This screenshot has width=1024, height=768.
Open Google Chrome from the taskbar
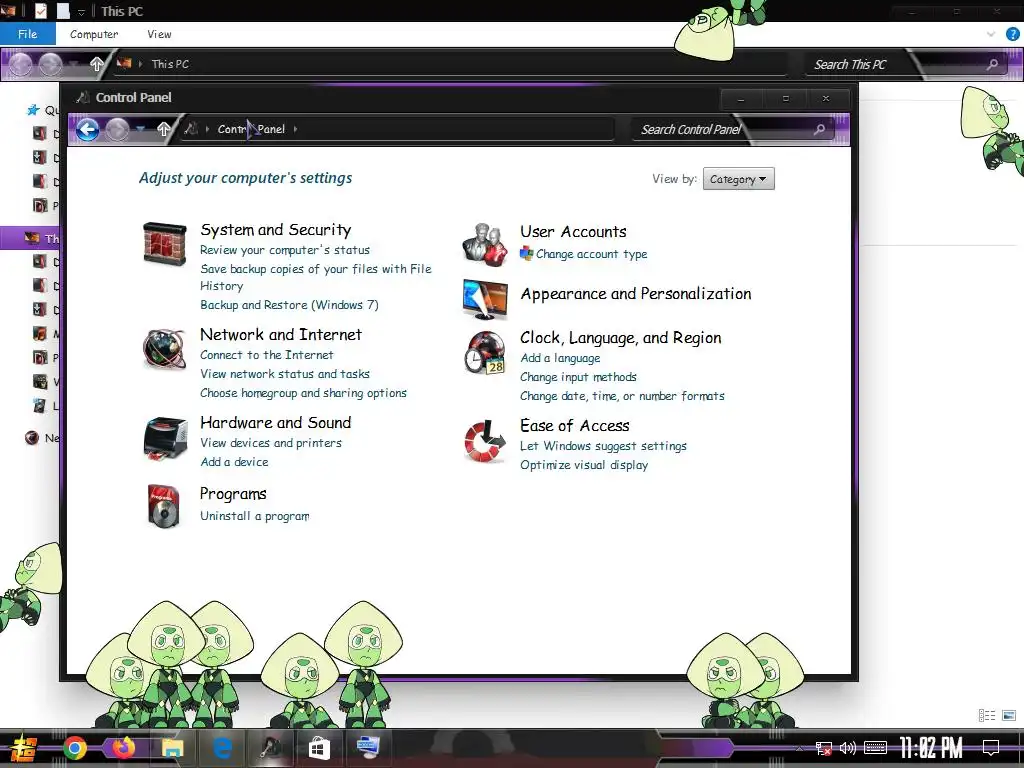tap(75, 748)
